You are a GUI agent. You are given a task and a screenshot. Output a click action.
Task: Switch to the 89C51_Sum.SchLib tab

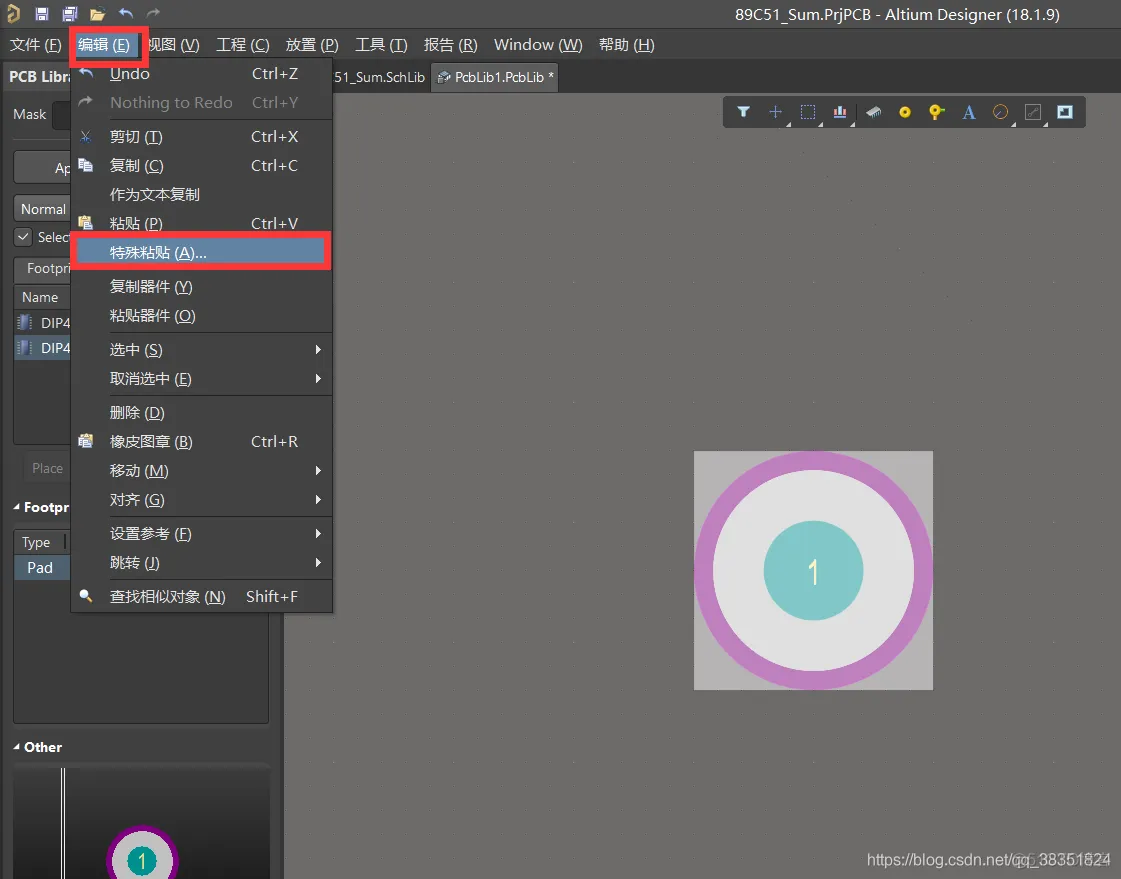tap(380, 76)
